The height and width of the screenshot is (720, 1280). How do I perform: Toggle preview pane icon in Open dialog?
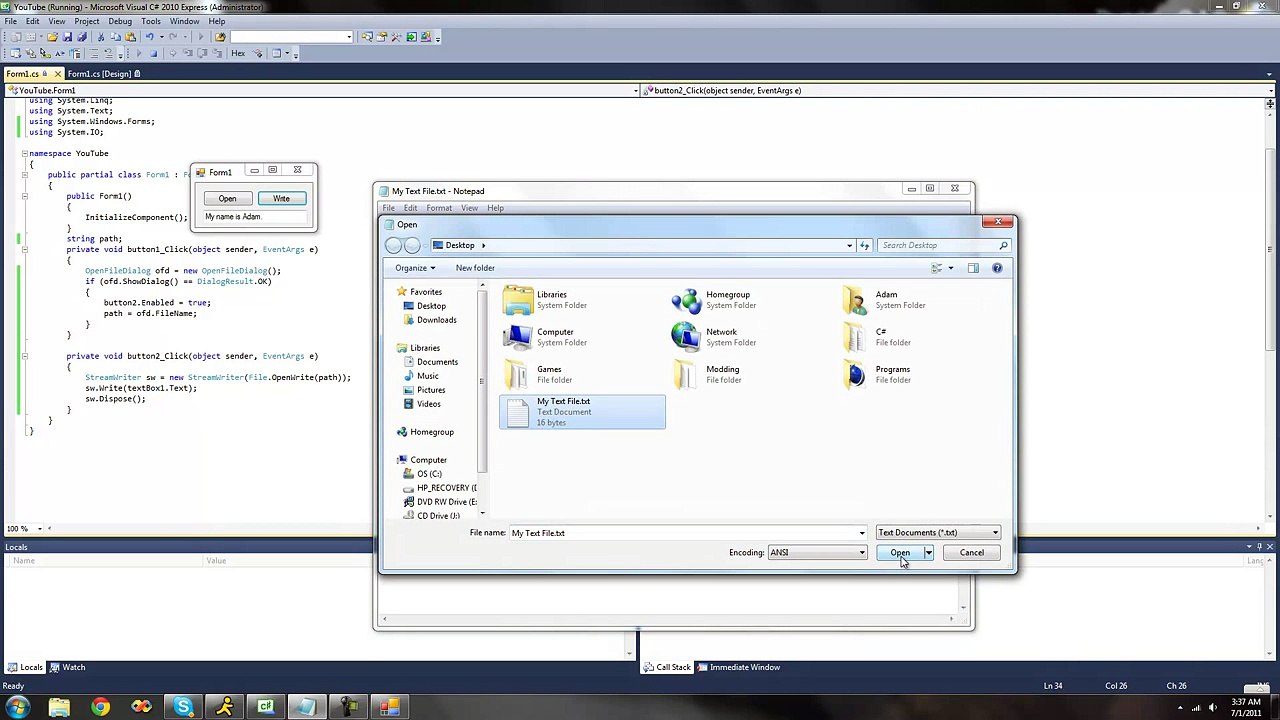click(x=973, y=268)
